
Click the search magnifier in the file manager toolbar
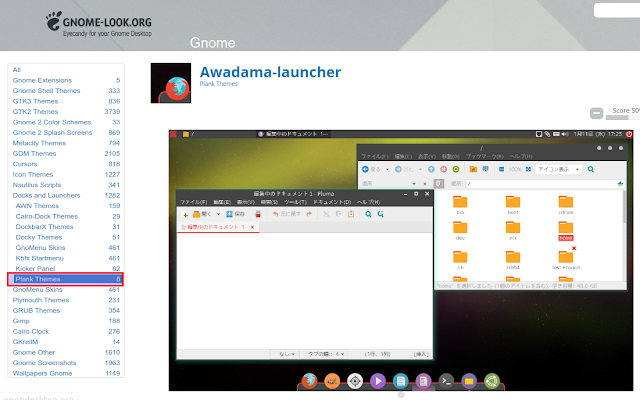click(591, 169)
